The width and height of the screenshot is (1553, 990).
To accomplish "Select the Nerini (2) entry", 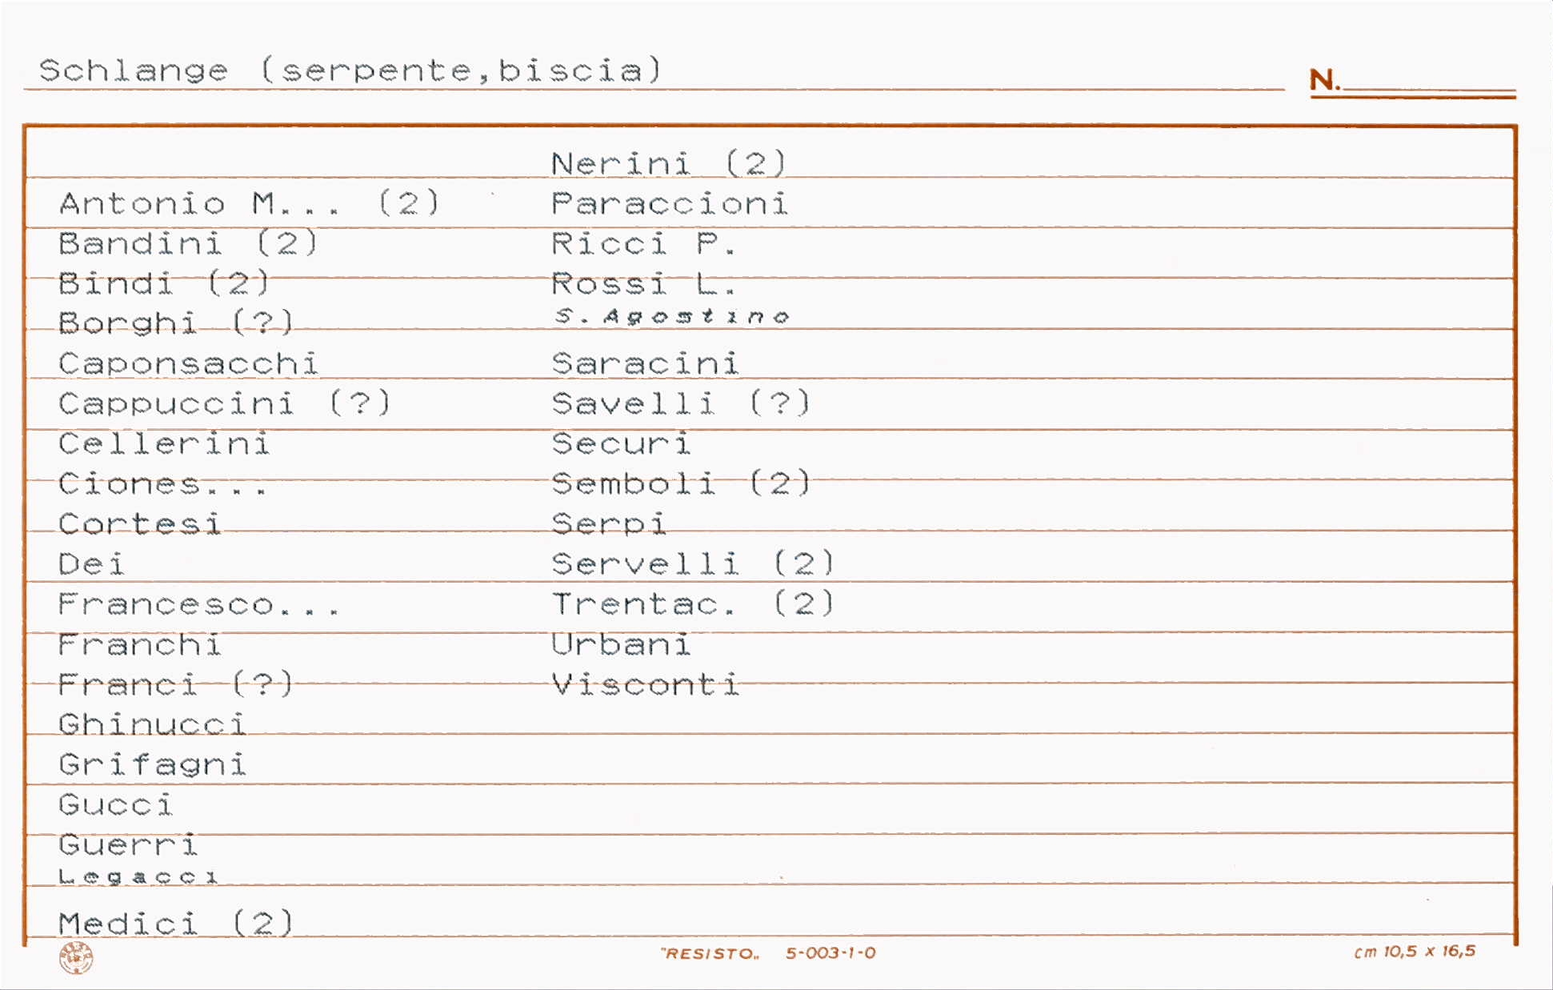I will tap(669, 163).
